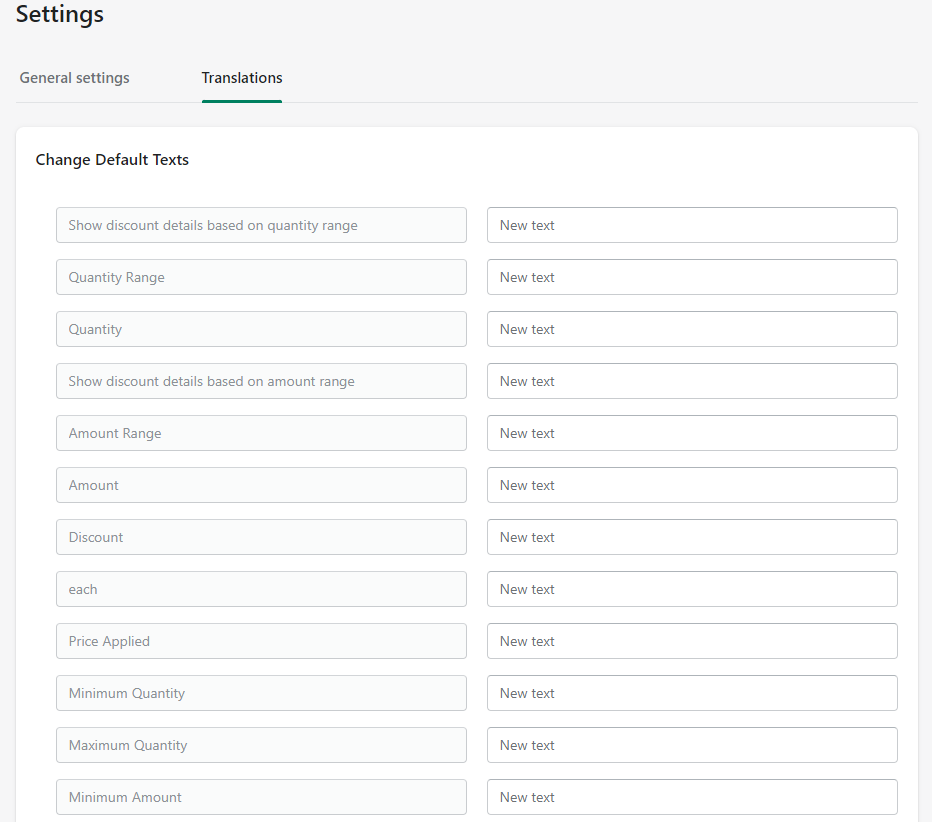
Task: Click the 'Amount Range' default text field
Action: click(262, 433)
